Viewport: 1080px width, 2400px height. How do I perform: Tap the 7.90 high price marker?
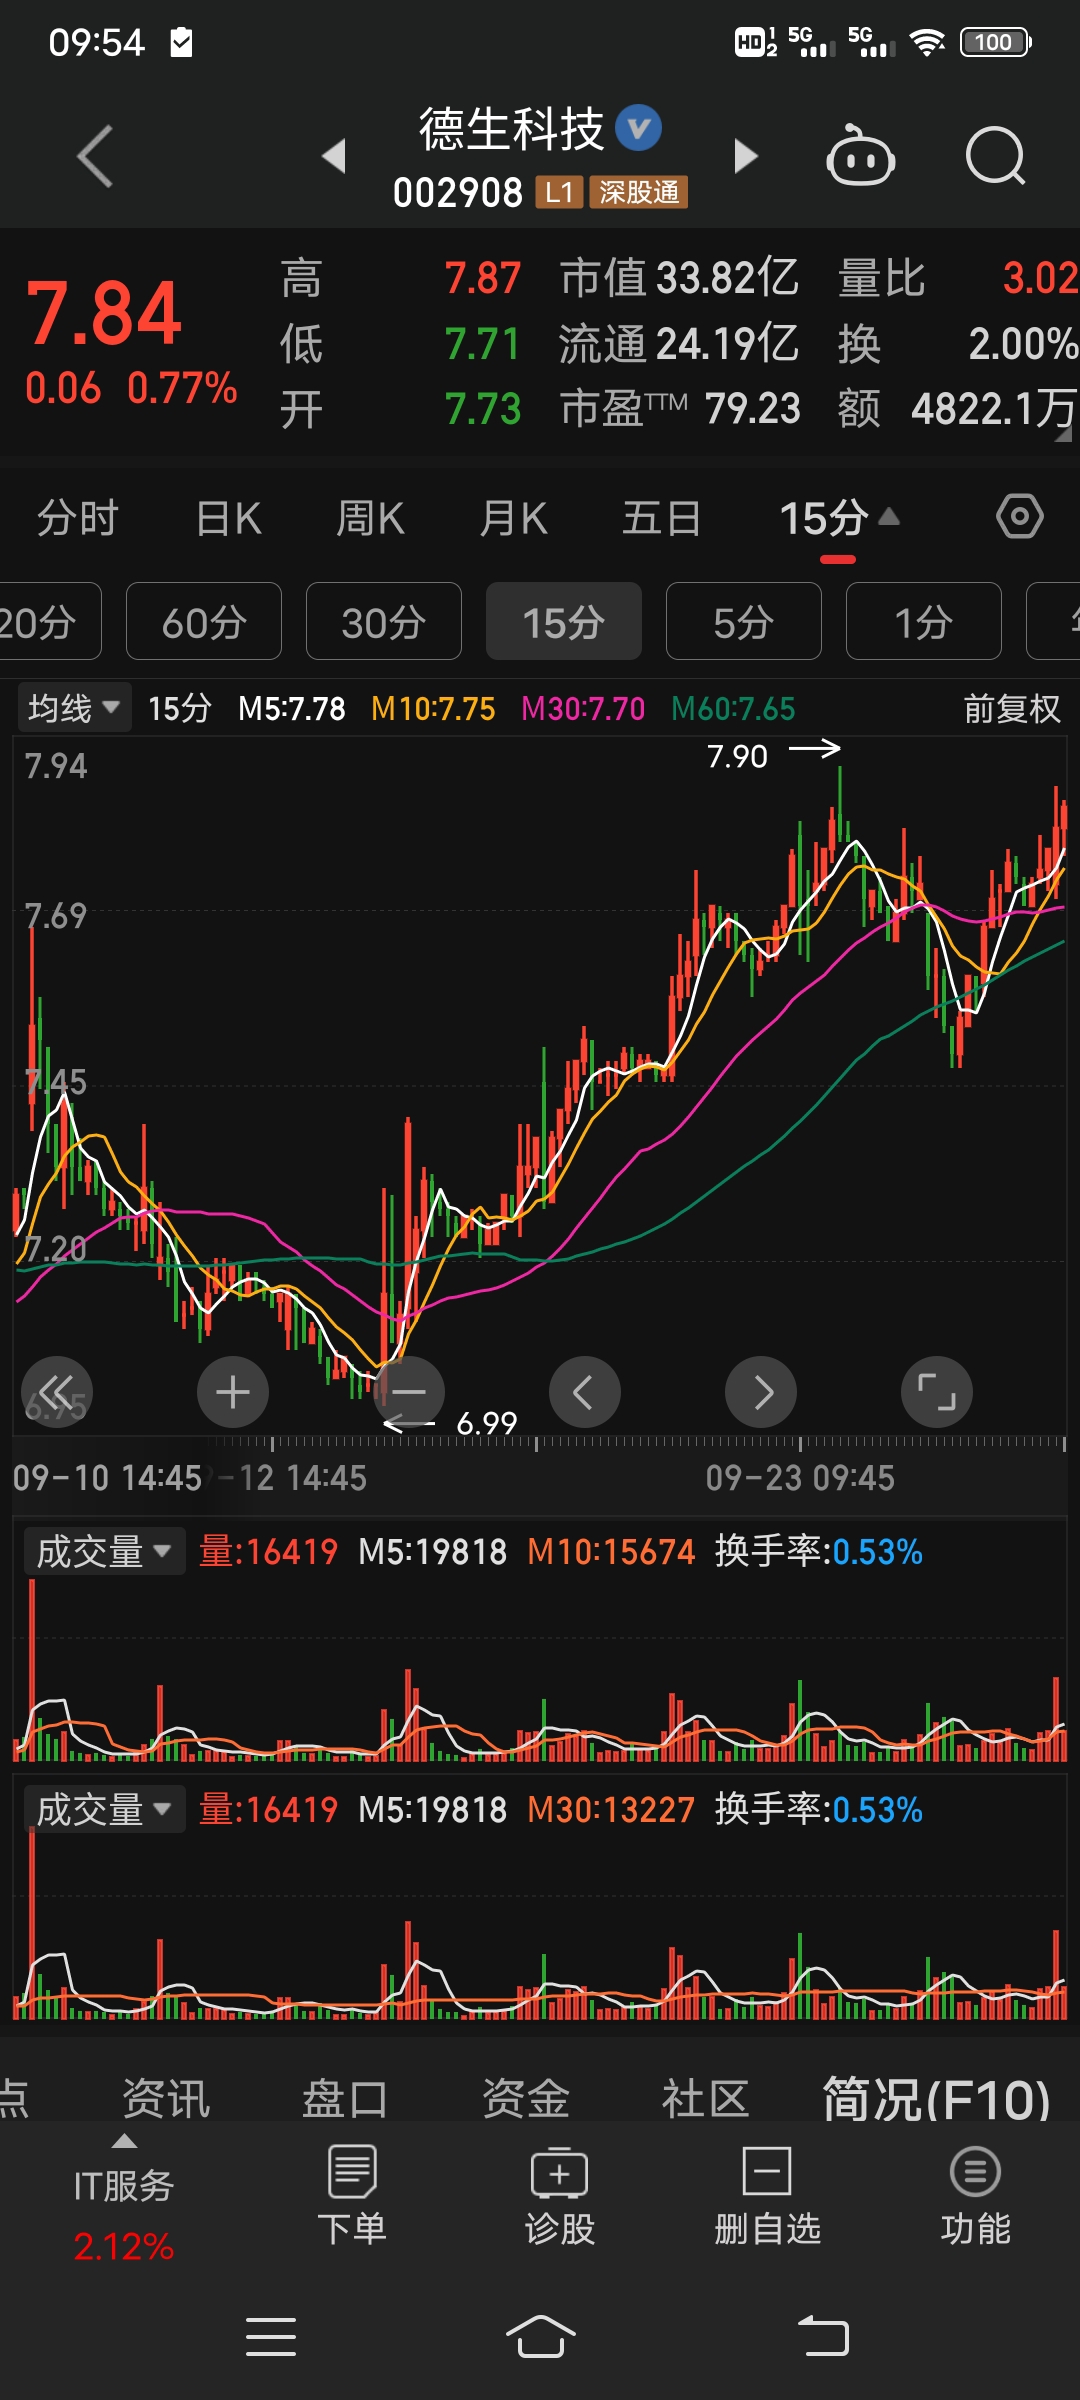click(x=737, y=756)
